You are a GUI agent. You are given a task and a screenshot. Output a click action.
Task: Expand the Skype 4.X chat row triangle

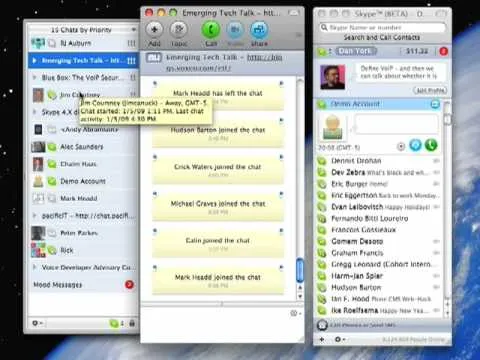34,112
